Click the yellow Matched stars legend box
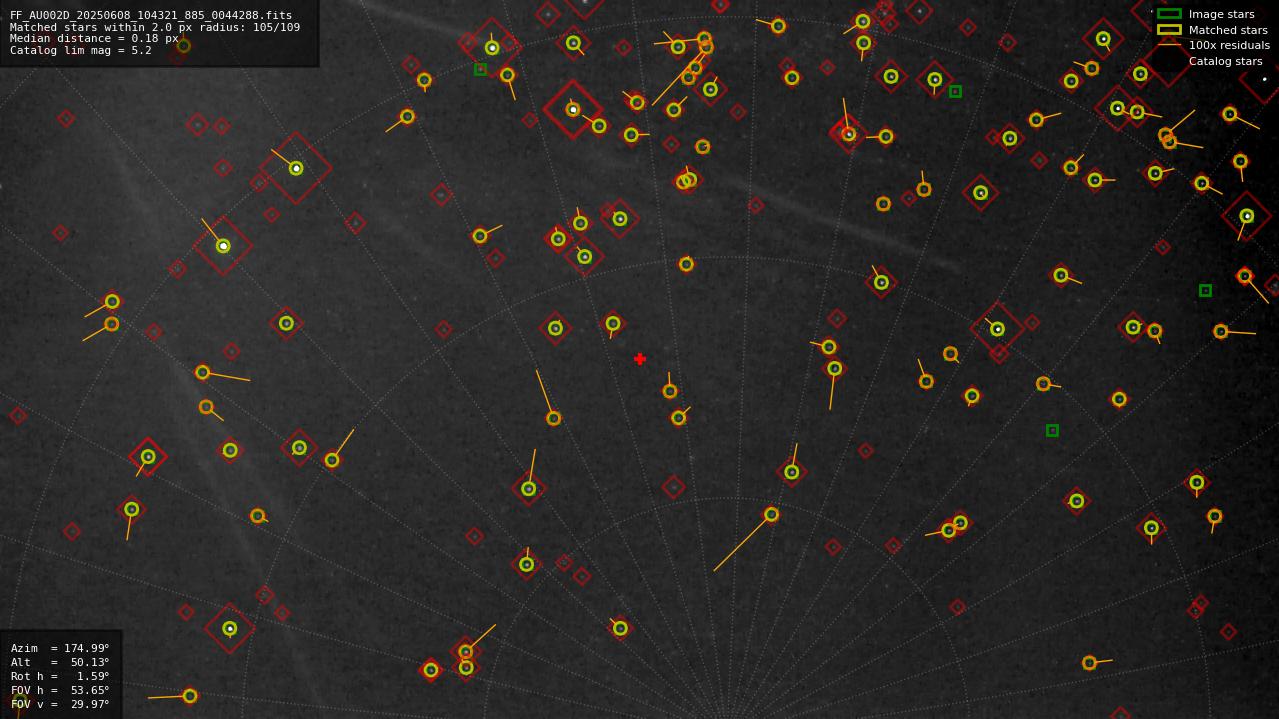1279x719 pixels. (1169, 30)
